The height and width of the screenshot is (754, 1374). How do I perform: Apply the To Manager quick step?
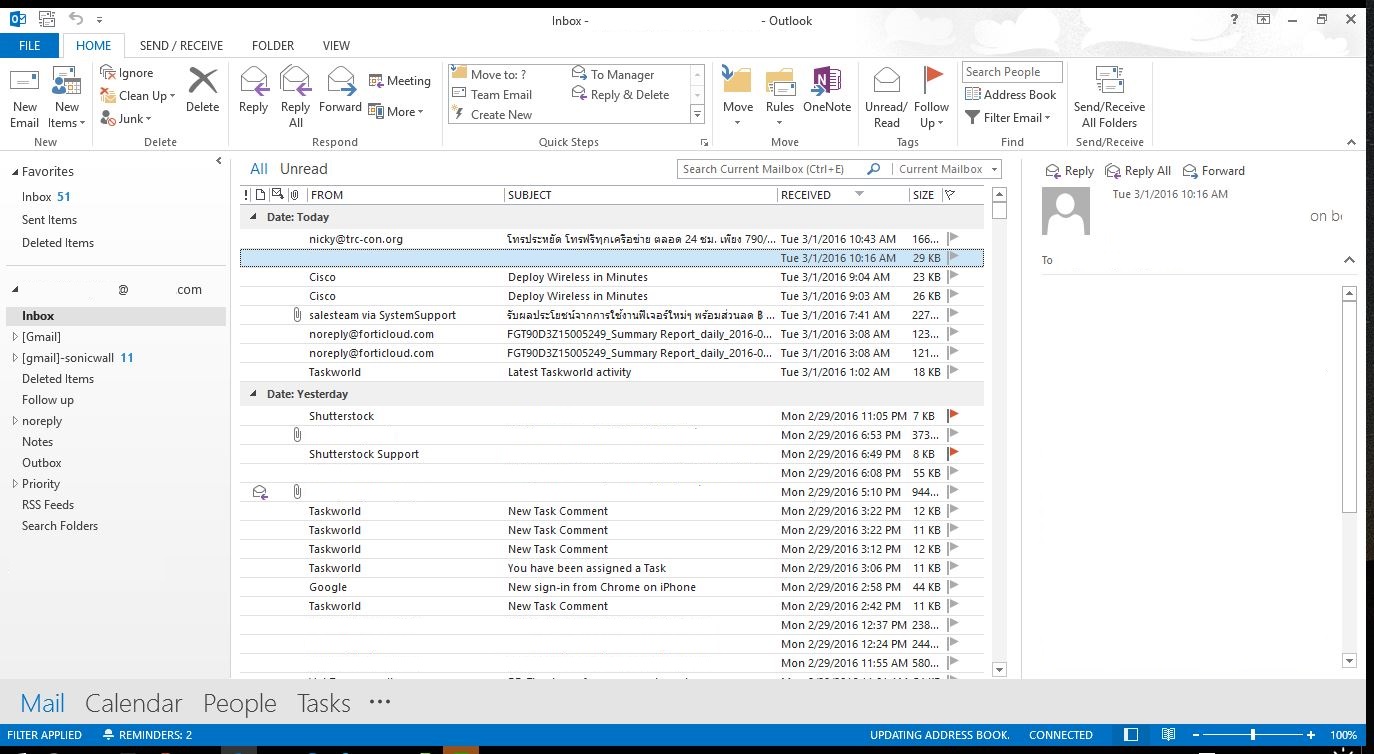pyautogui.click(x=613, y=74)
